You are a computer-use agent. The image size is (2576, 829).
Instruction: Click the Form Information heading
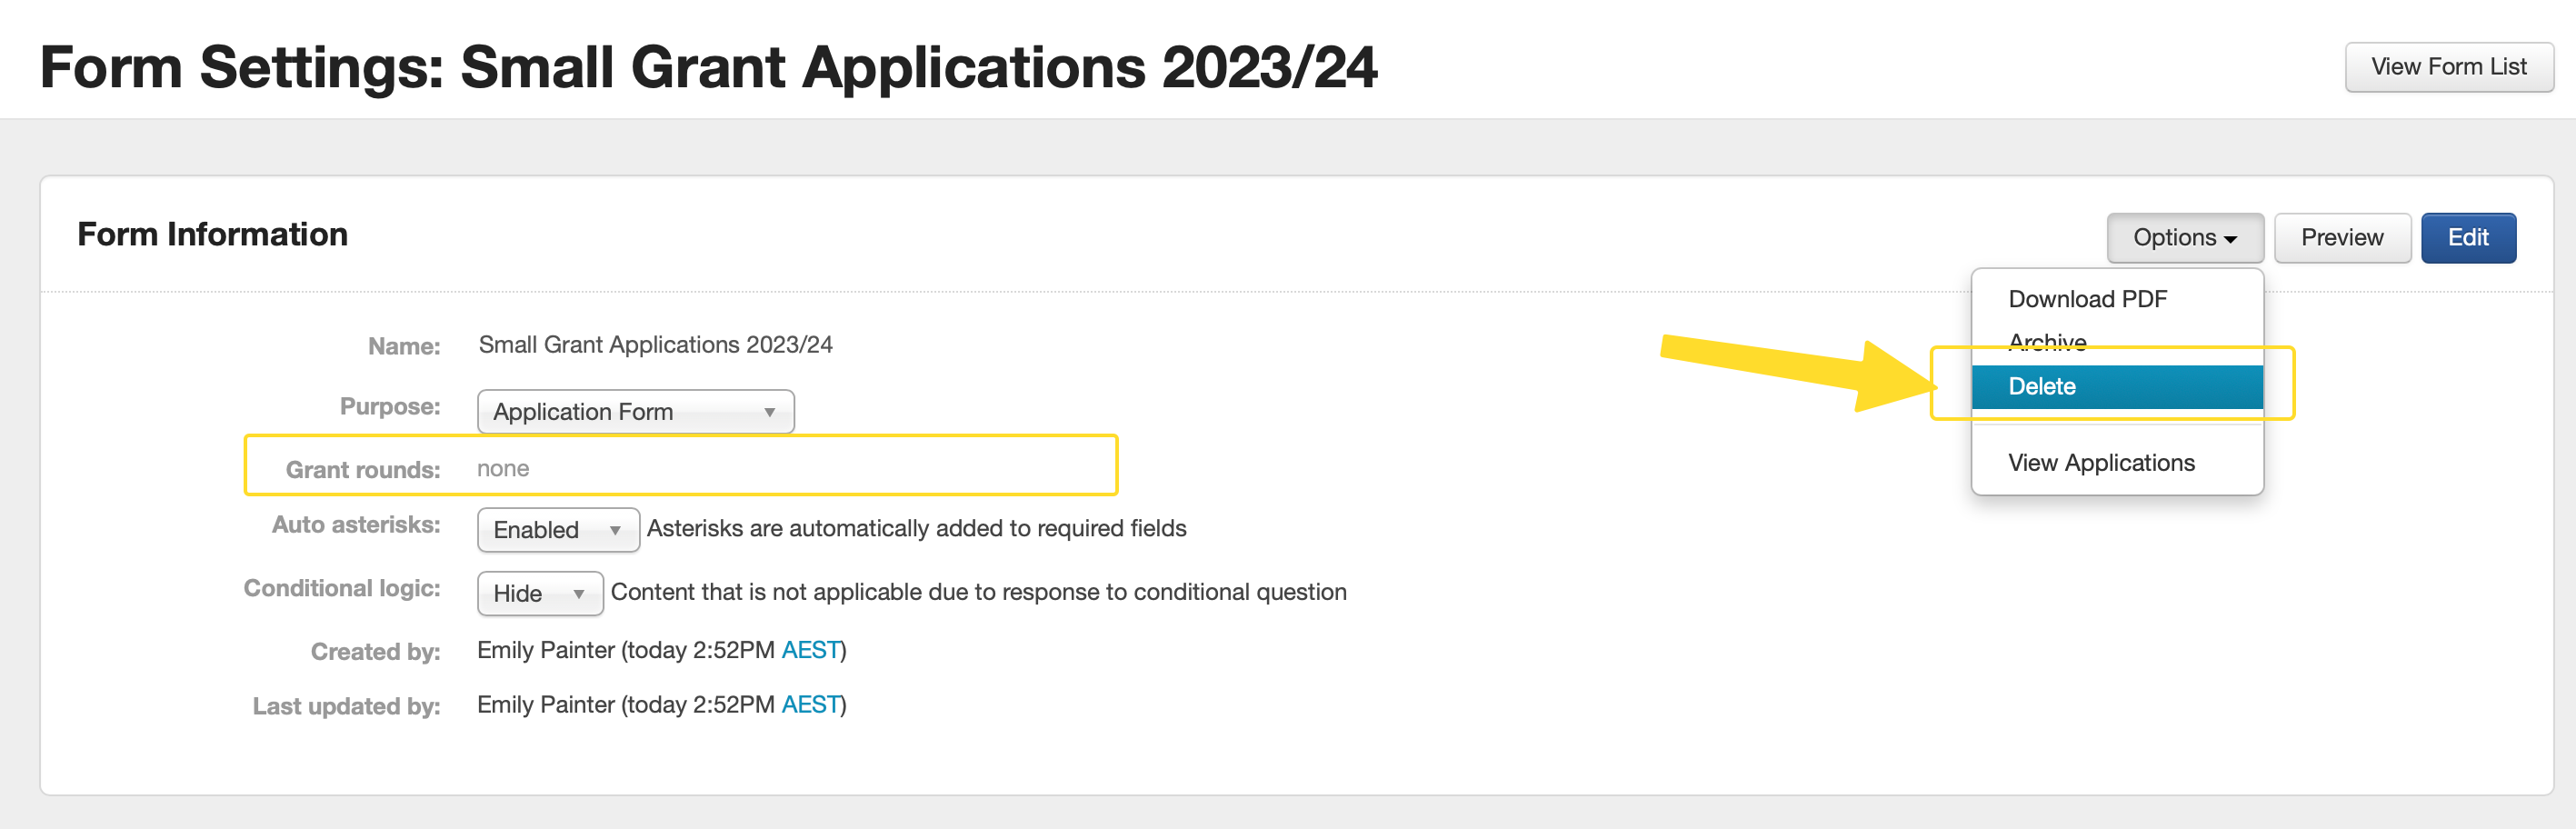click(212, 235)
